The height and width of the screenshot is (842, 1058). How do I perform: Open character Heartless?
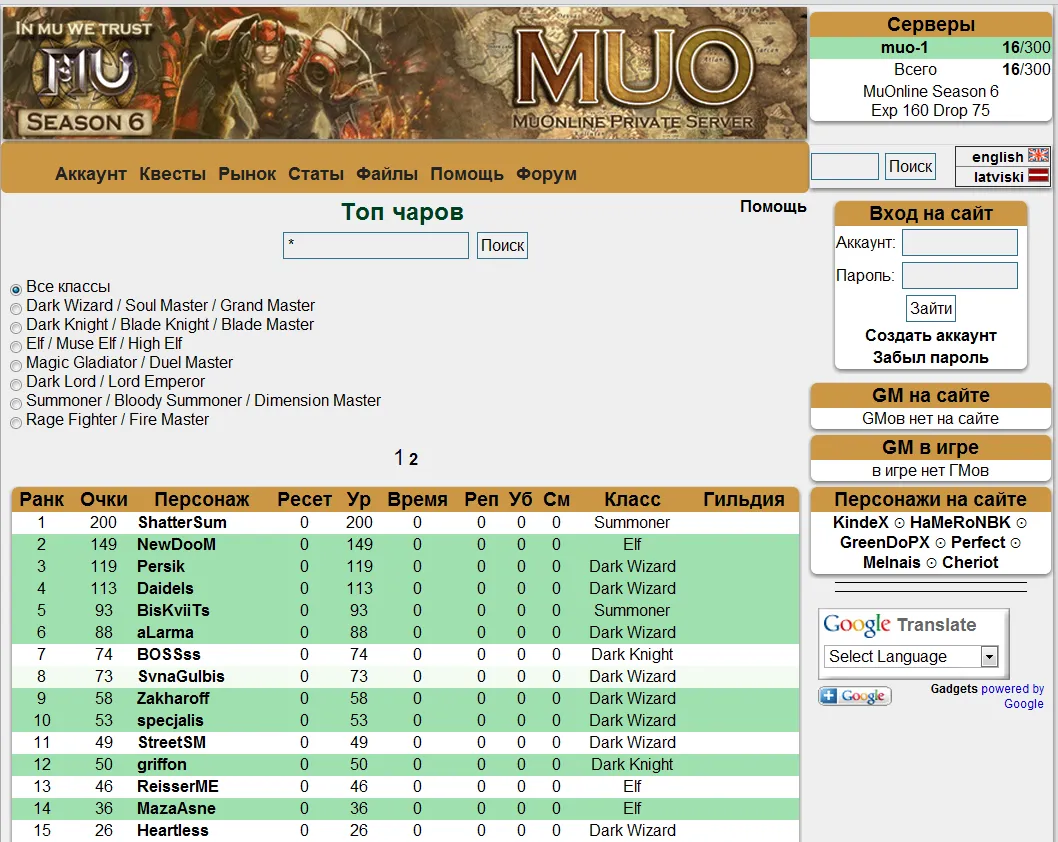[173, 831]
